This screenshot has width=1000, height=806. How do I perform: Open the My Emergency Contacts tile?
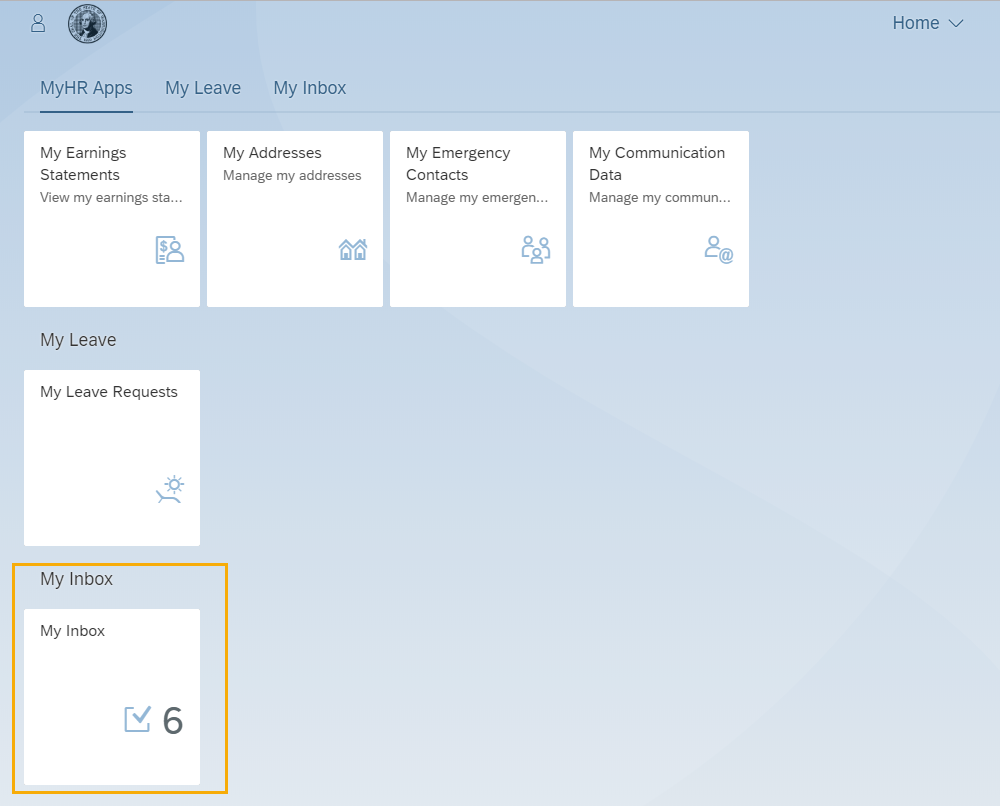pos(477,218)
